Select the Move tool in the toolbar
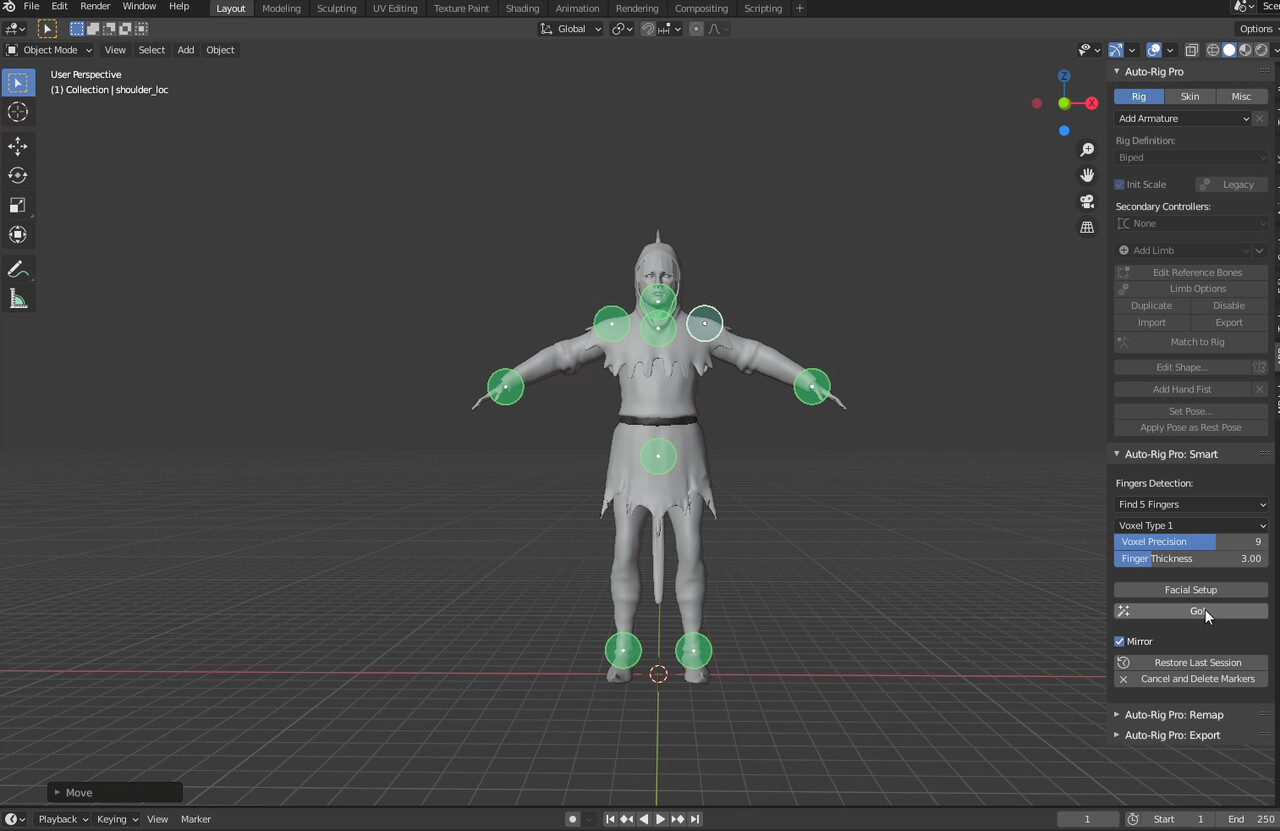This screenshot has width=1280, height=831. tap(18, 146)
